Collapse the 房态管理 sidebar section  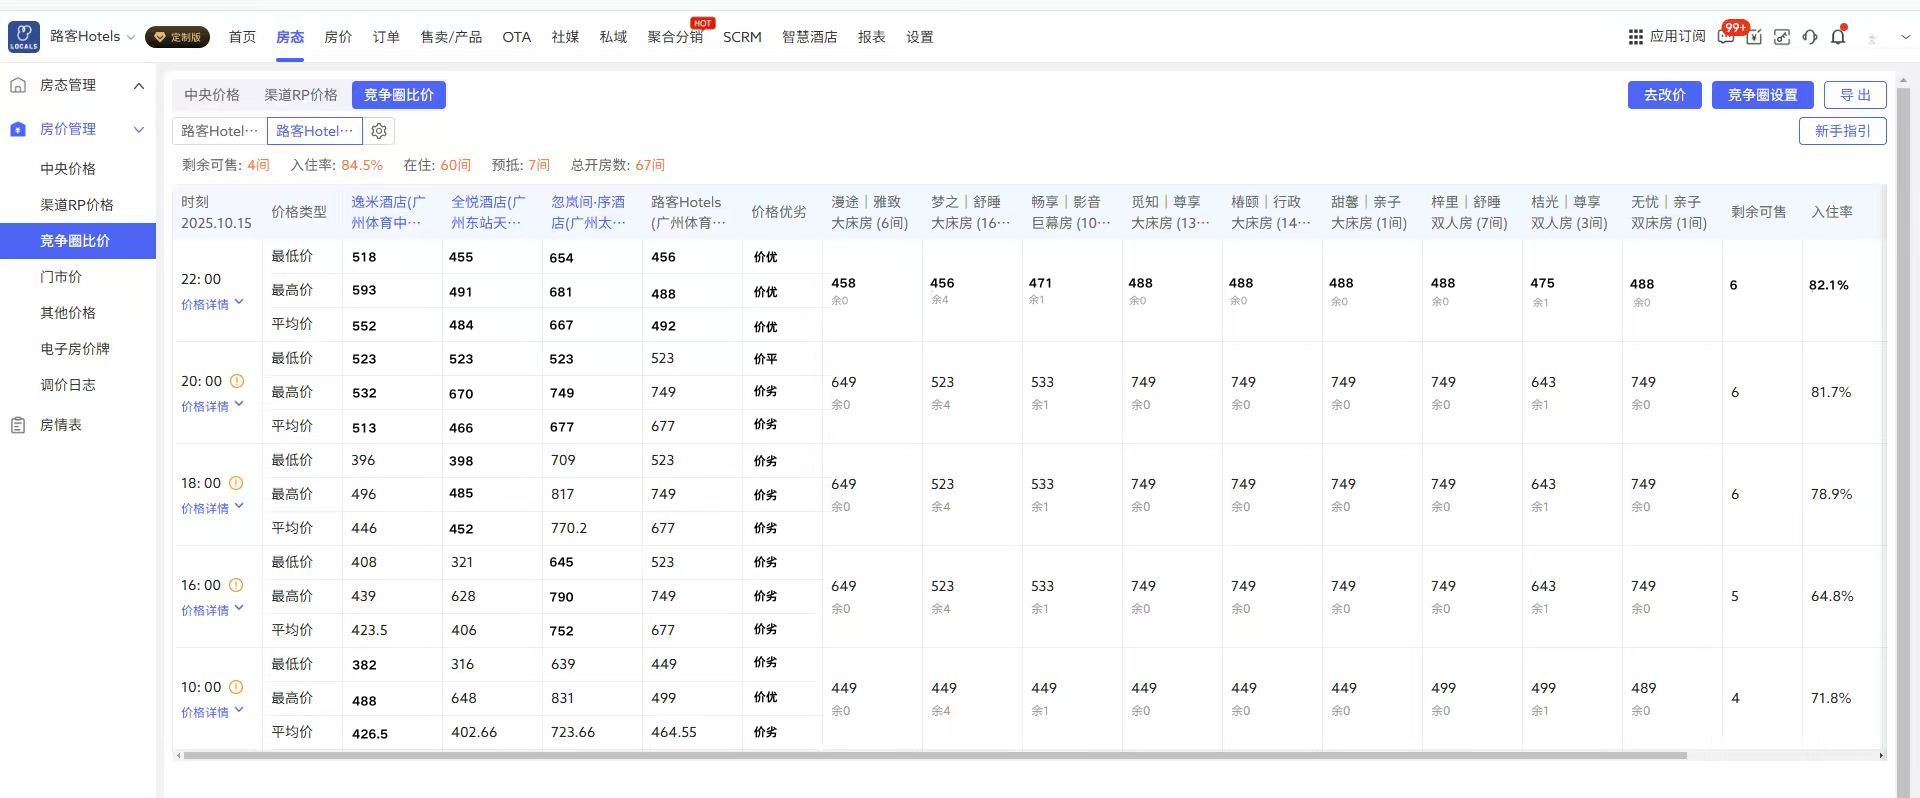(x=139, y=86)
